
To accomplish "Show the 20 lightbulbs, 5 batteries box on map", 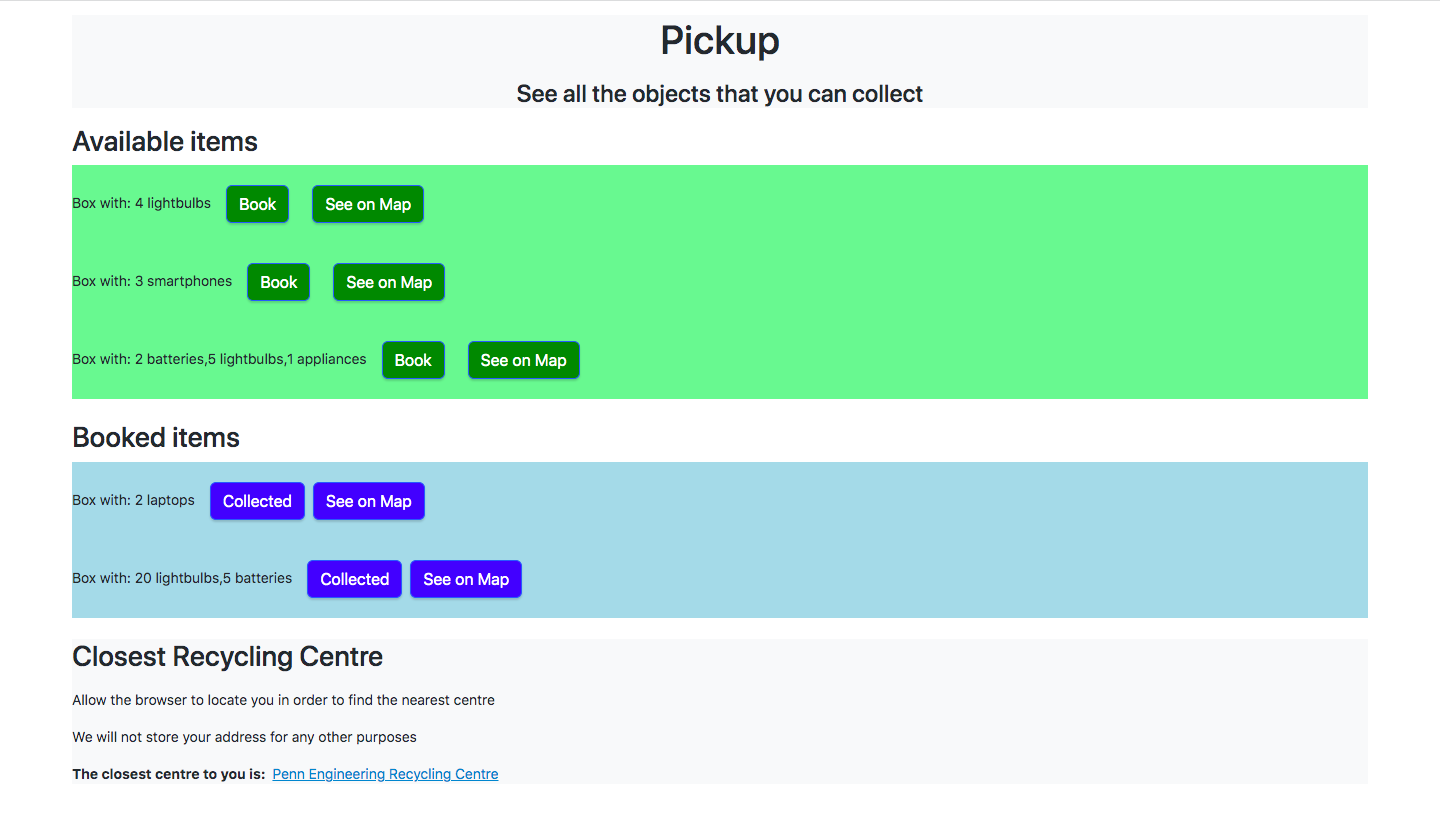I will point(466,579).
